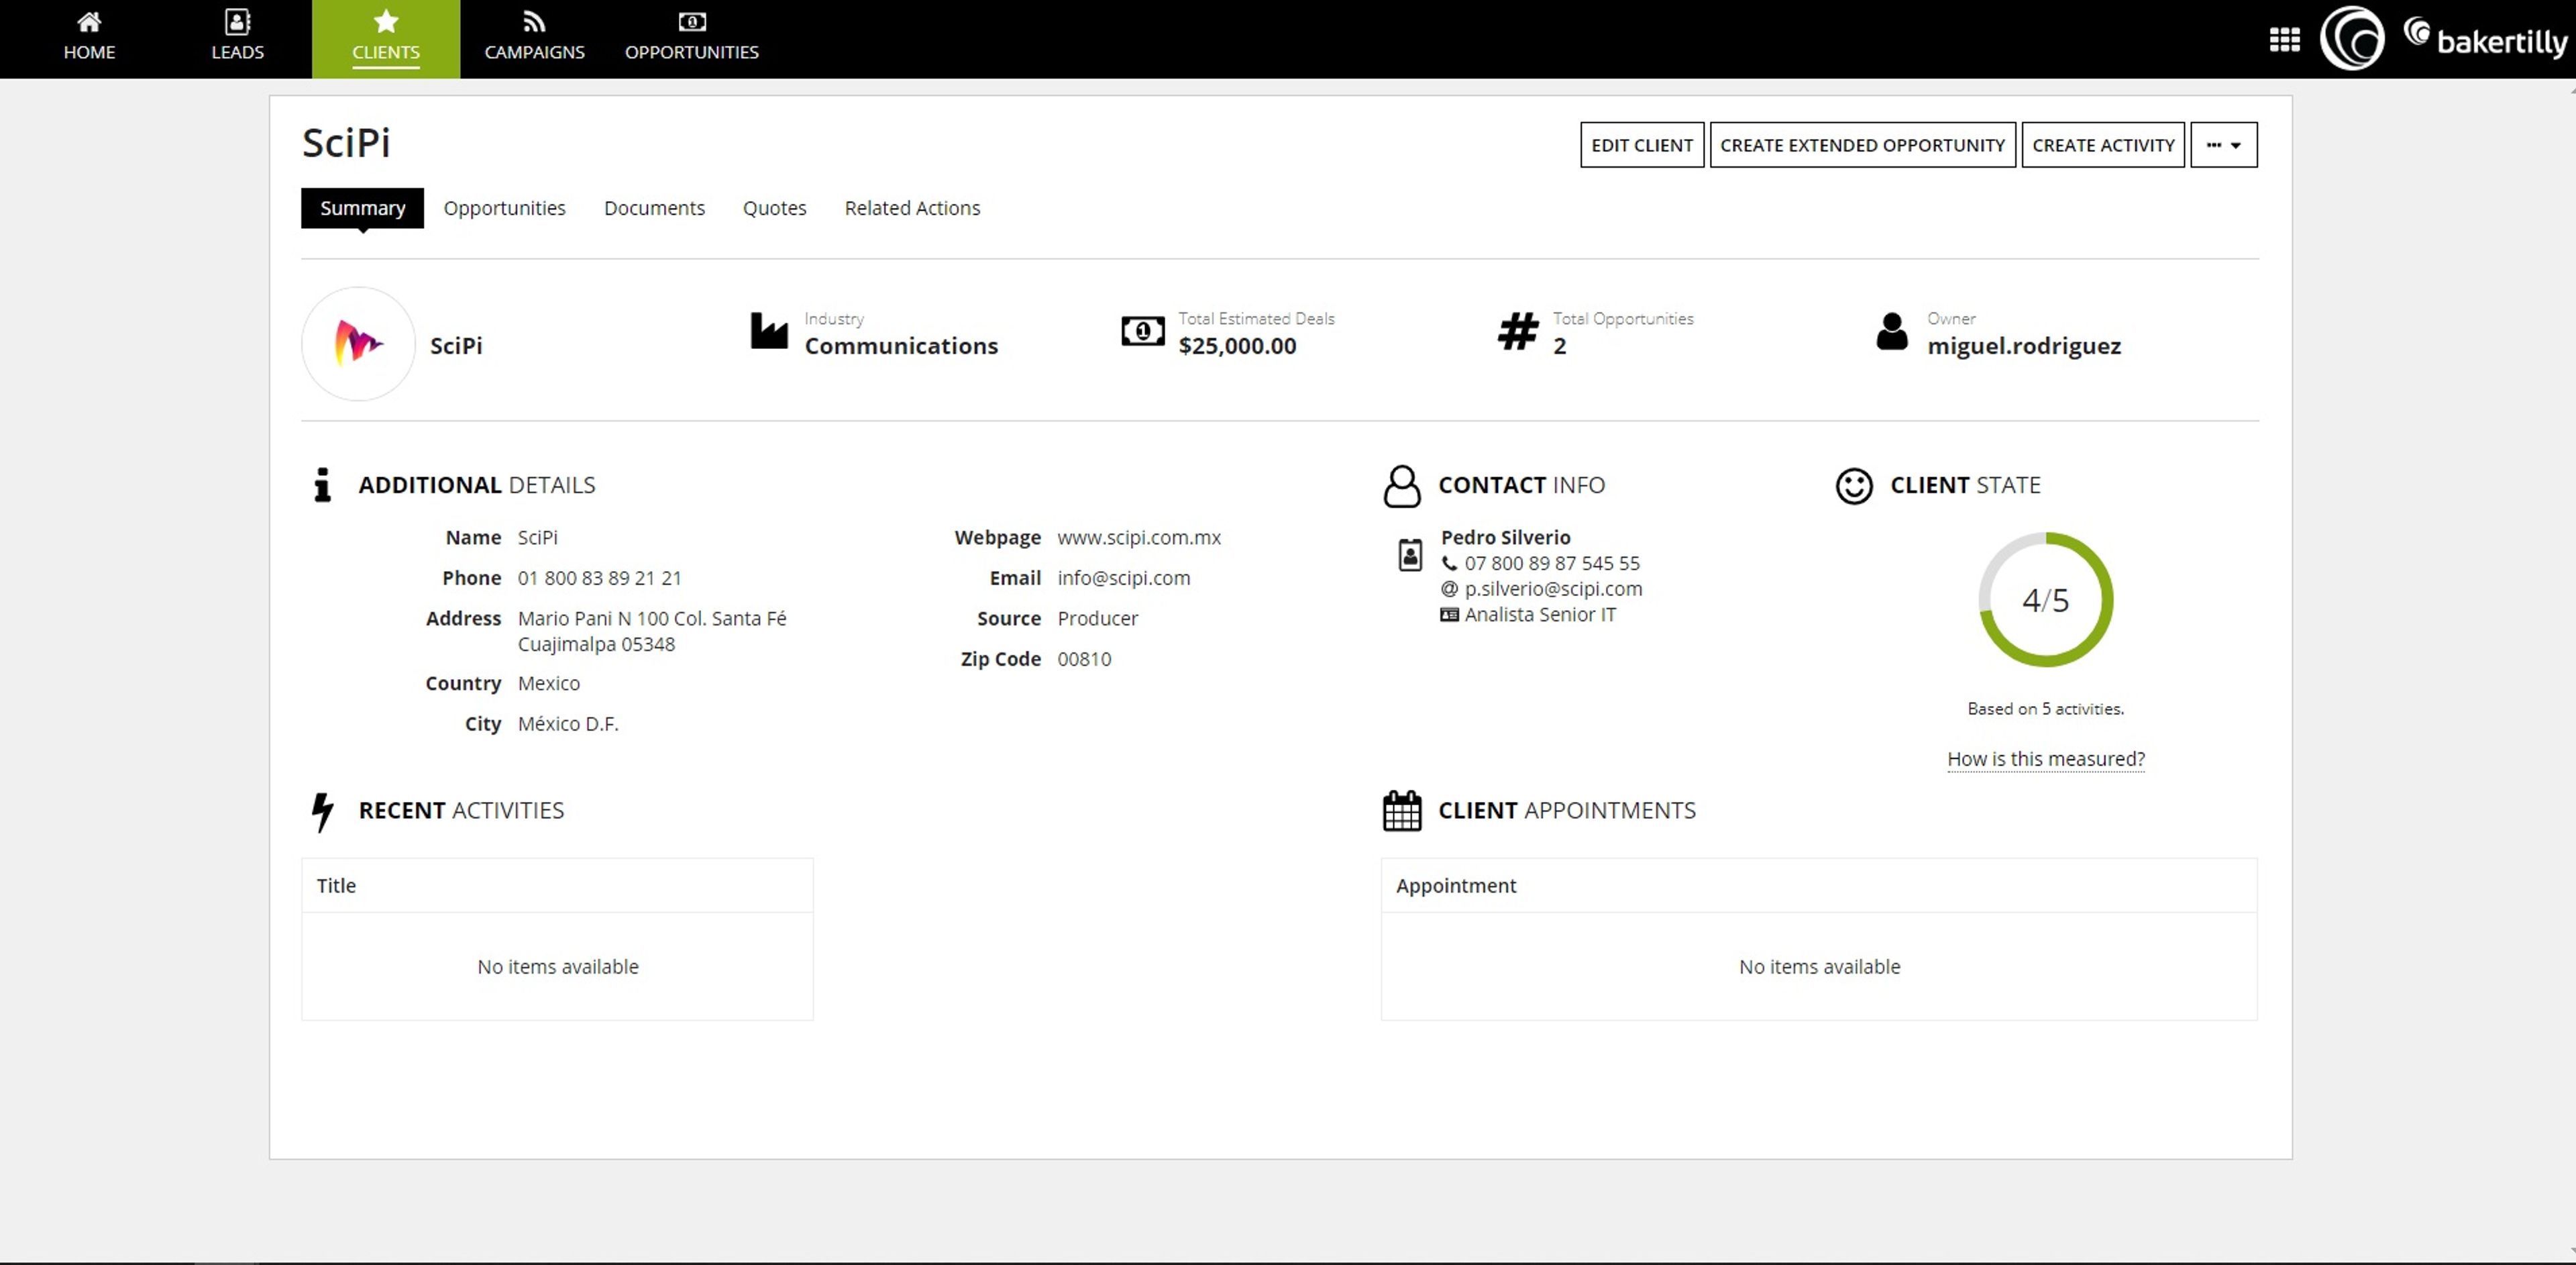The image size is (2576, 1265).
Task: Switch to the Documents tab
Action: (x=654, y=208)
